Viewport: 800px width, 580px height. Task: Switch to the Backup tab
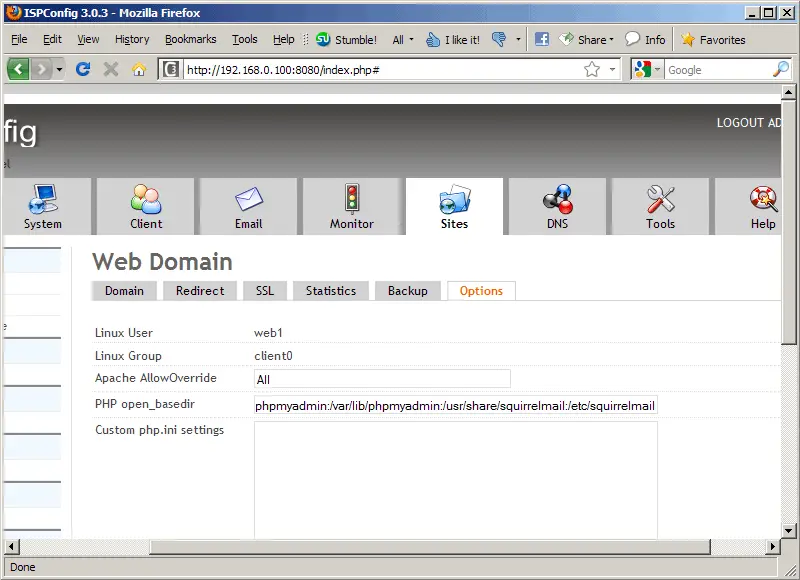pos(408,291)
